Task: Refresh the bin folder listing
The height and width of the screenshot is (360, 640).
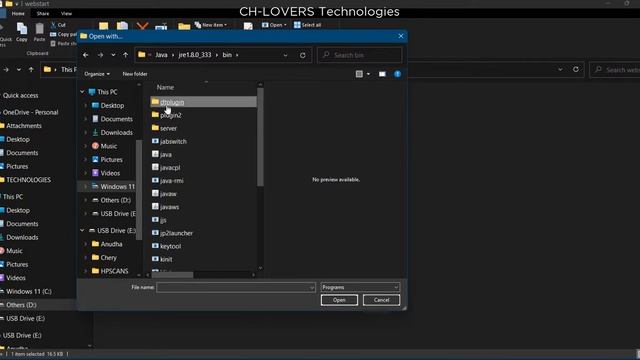Action: [x=302, y=55]
